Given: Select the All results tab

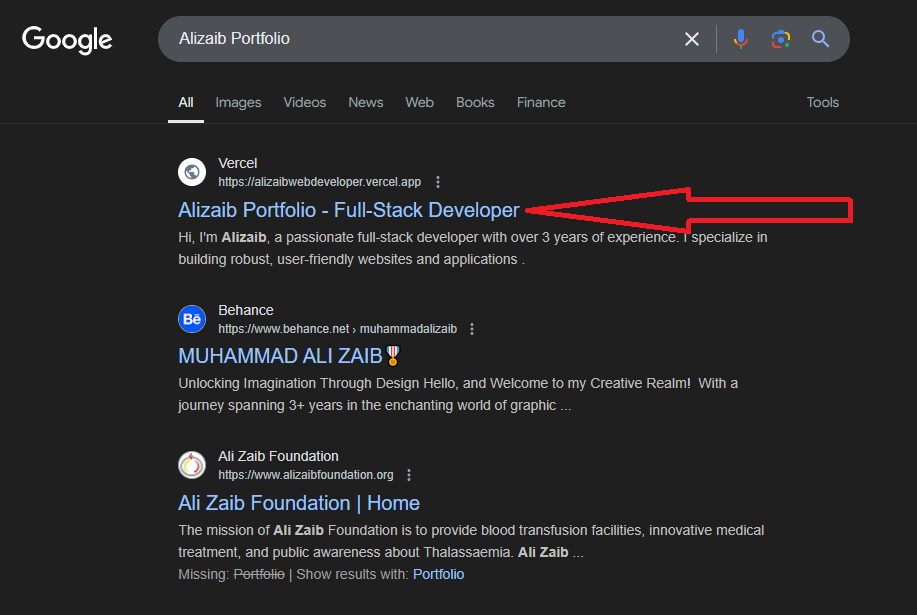Looking at the screenshot, I should pyautogui.click(x=186, y=102).
